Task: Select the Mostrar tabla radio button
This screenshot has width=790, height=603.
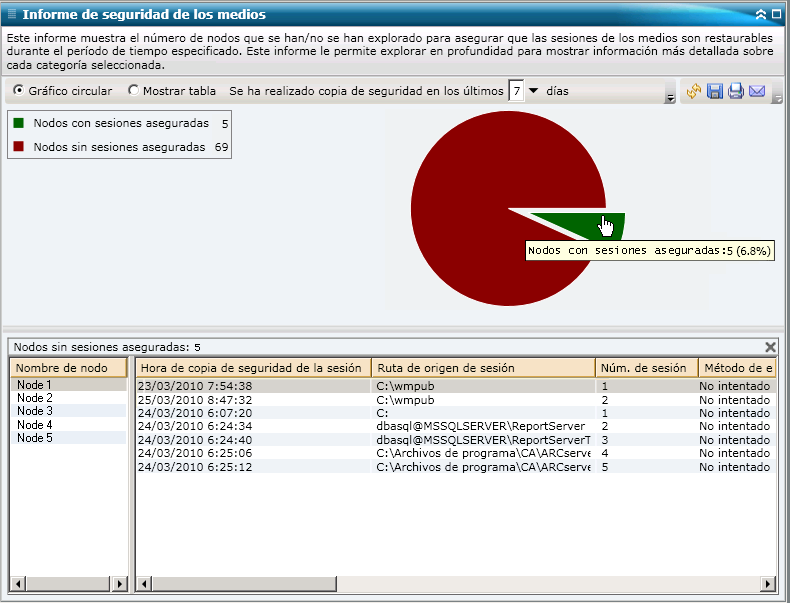Action: click(x=134, y=91)
